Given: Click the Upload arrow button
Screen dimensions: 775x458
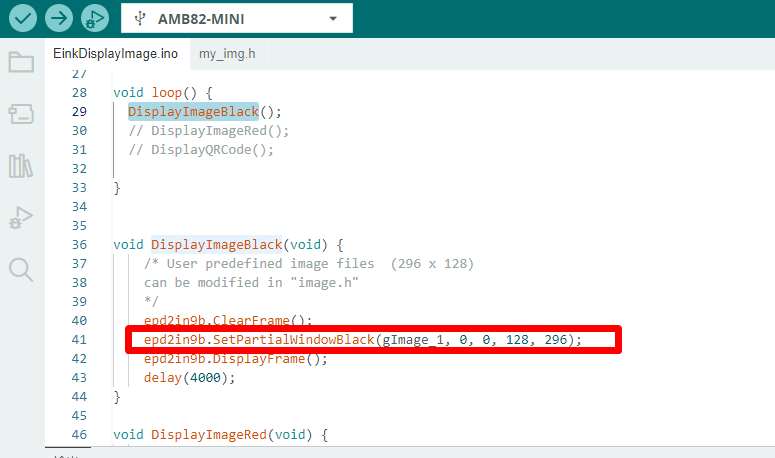Looking at the screenshot, I should click(x=59, y=18).
